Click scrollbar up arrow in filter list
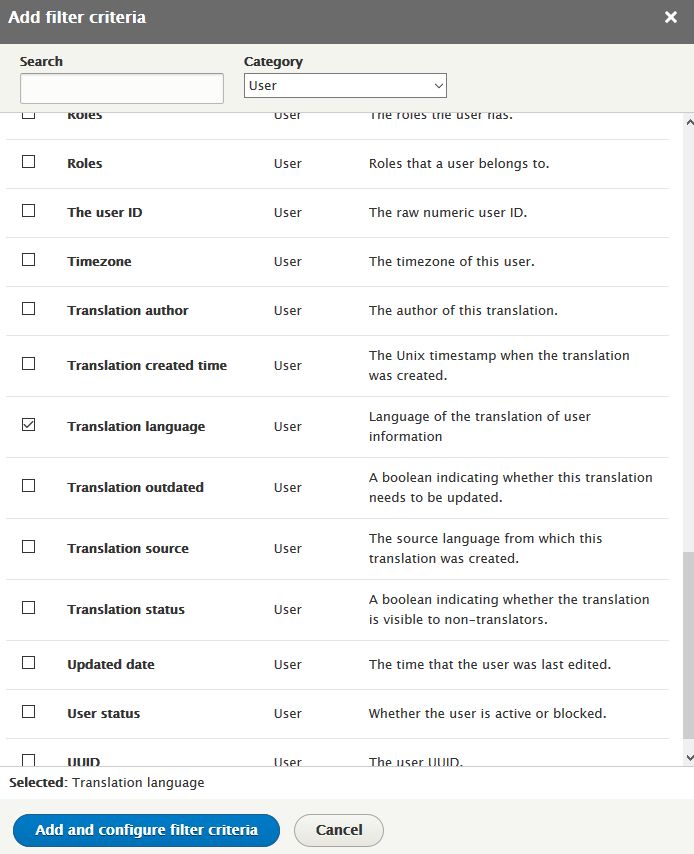Image resolution: width=694 pixels, height=854 pixels. click(x=689, y=123)
